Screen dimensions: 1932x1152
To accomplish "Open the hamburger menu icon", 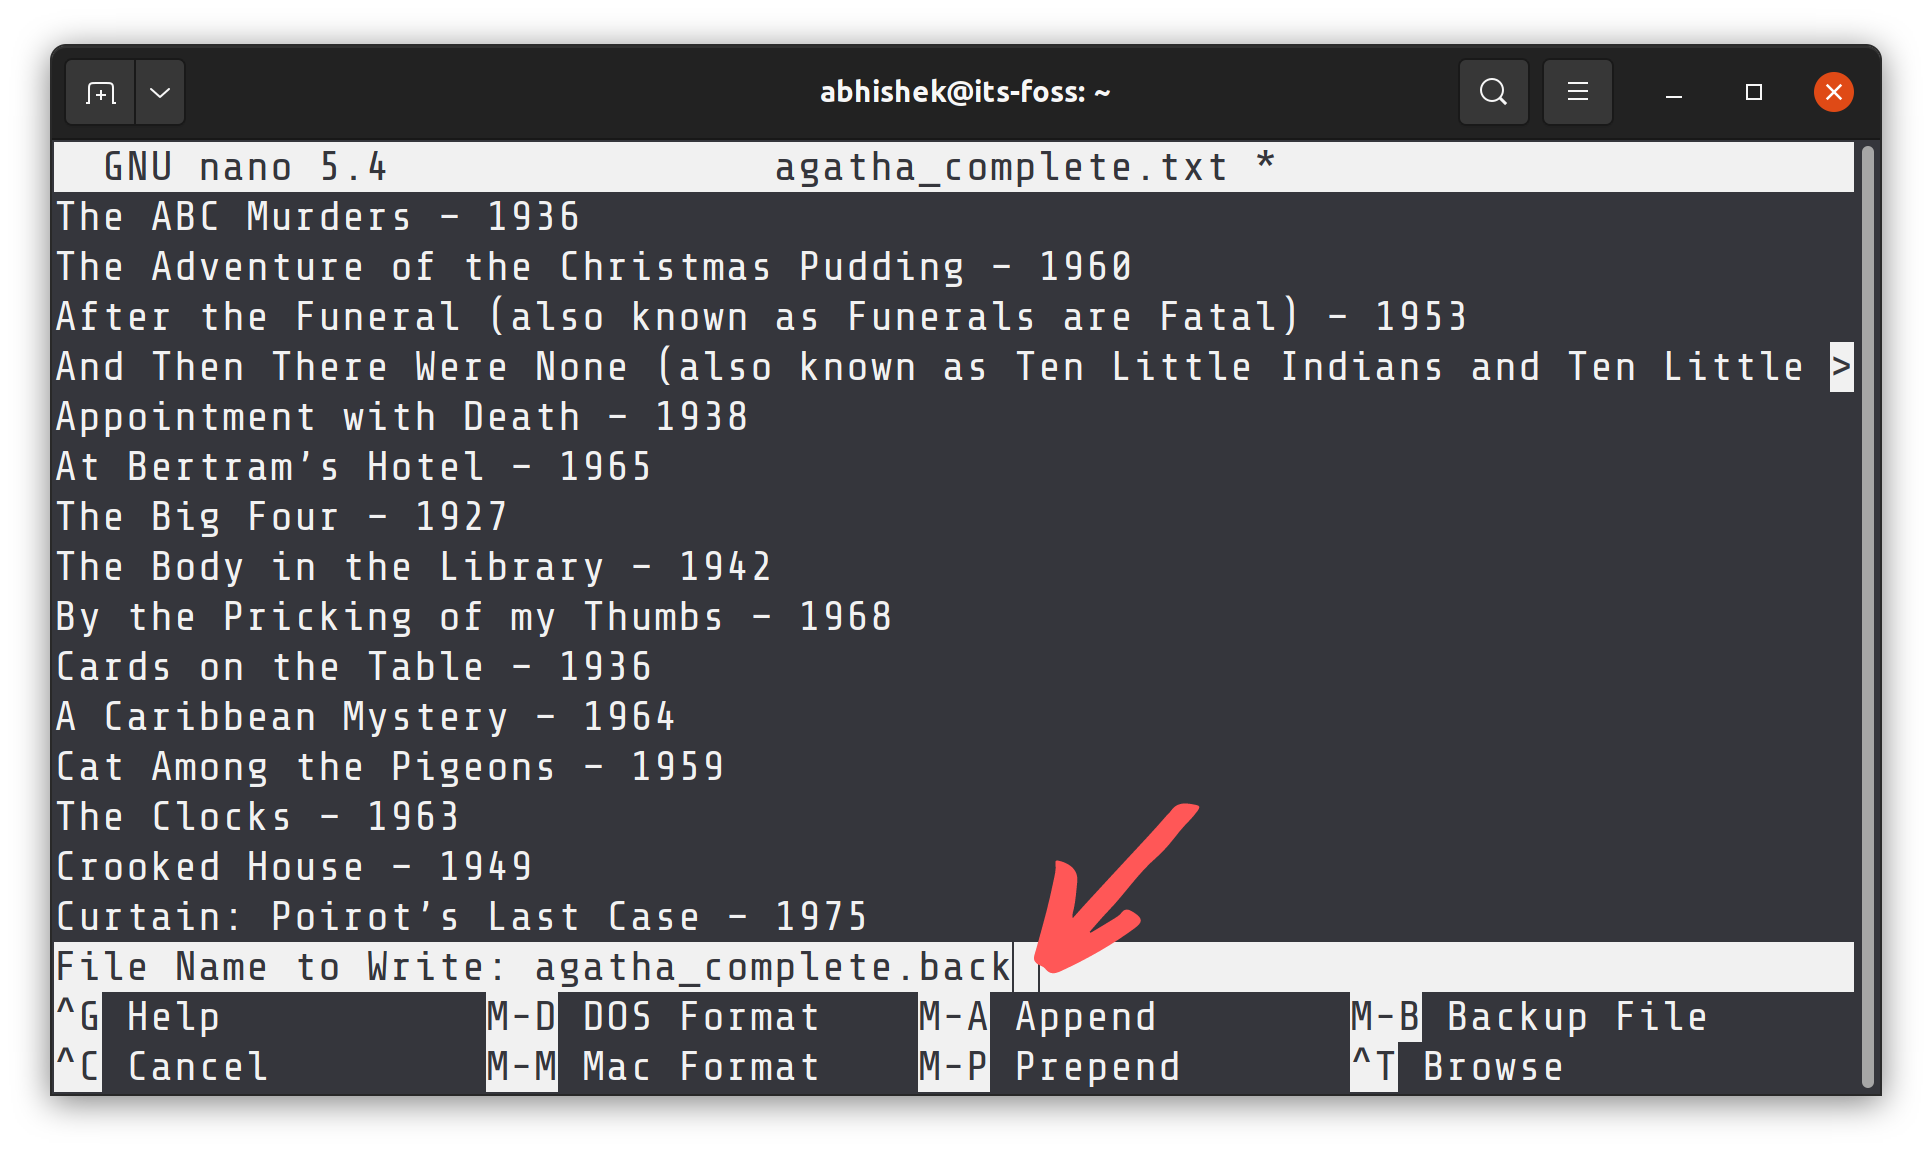I will pyautogui.click(x=1577, y=92).
